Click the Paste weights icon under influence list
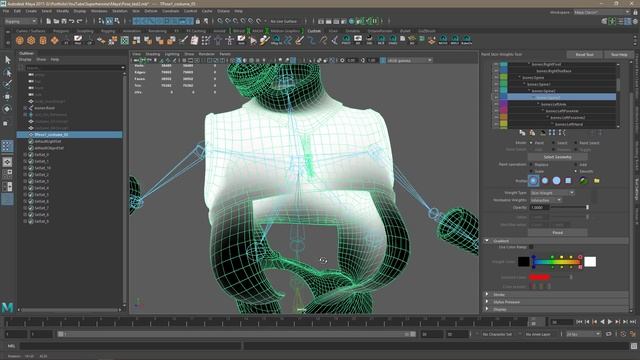This screenshot has width=640, height=360. pyautogui.click(x=532, y=133)
